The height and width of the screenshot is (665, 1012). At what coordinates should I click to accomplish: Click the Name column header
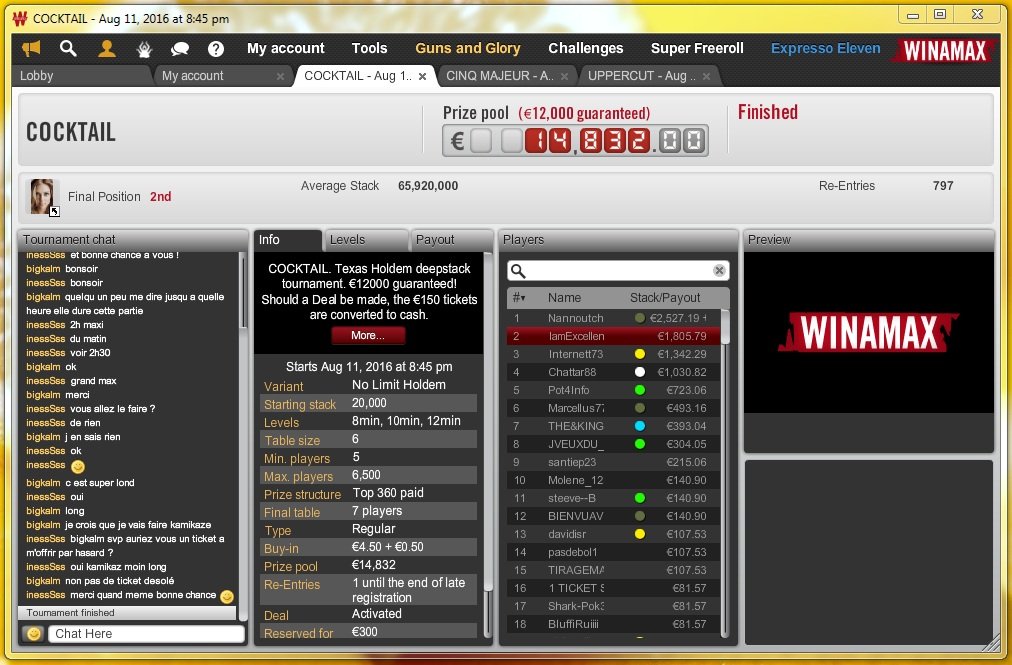[x=564, y=298]
